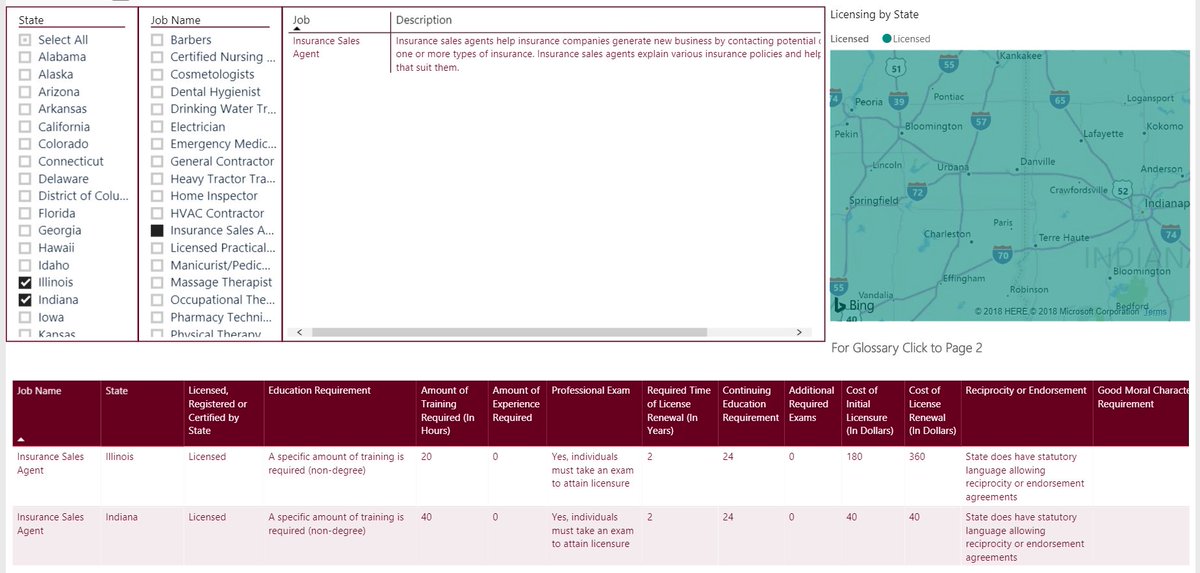
Task: Click the Bing logo on the map
Action: pyautogui.click(x=854, y=305)
